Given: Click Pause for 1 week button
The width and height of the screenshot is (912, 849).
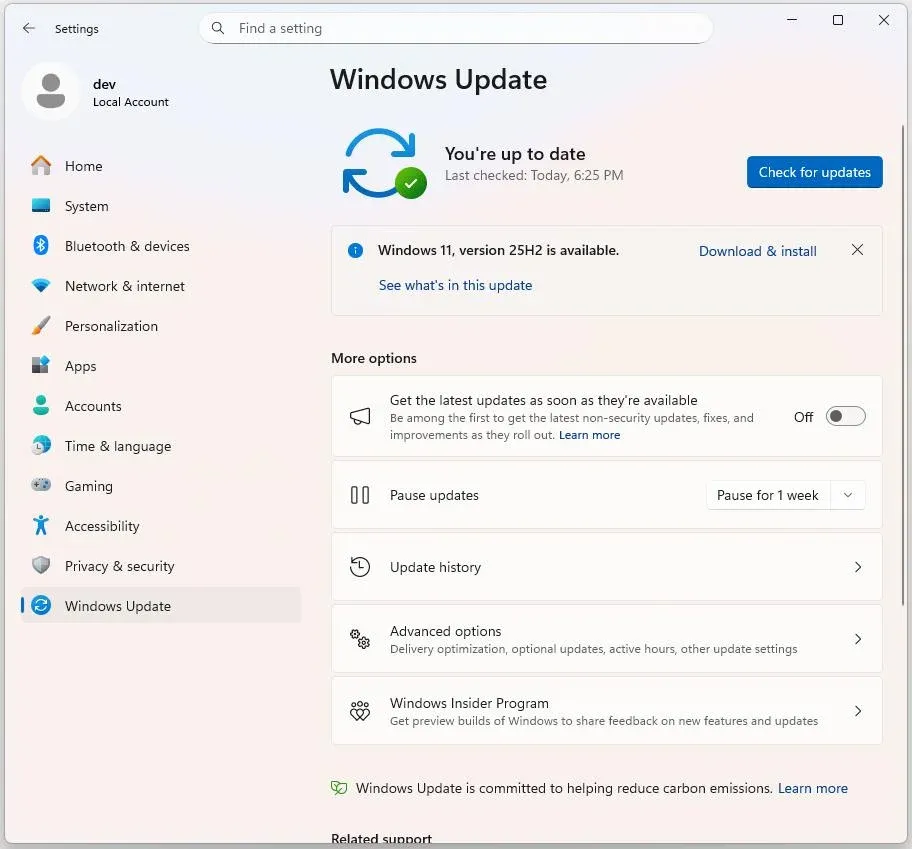Looking at the screenshot, I should tap(768, 495).
